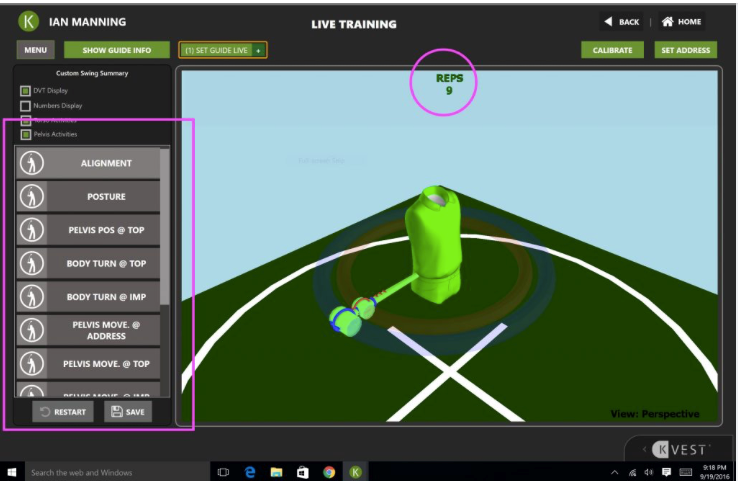Click the Home icon in the header

(x=668, y=22)
